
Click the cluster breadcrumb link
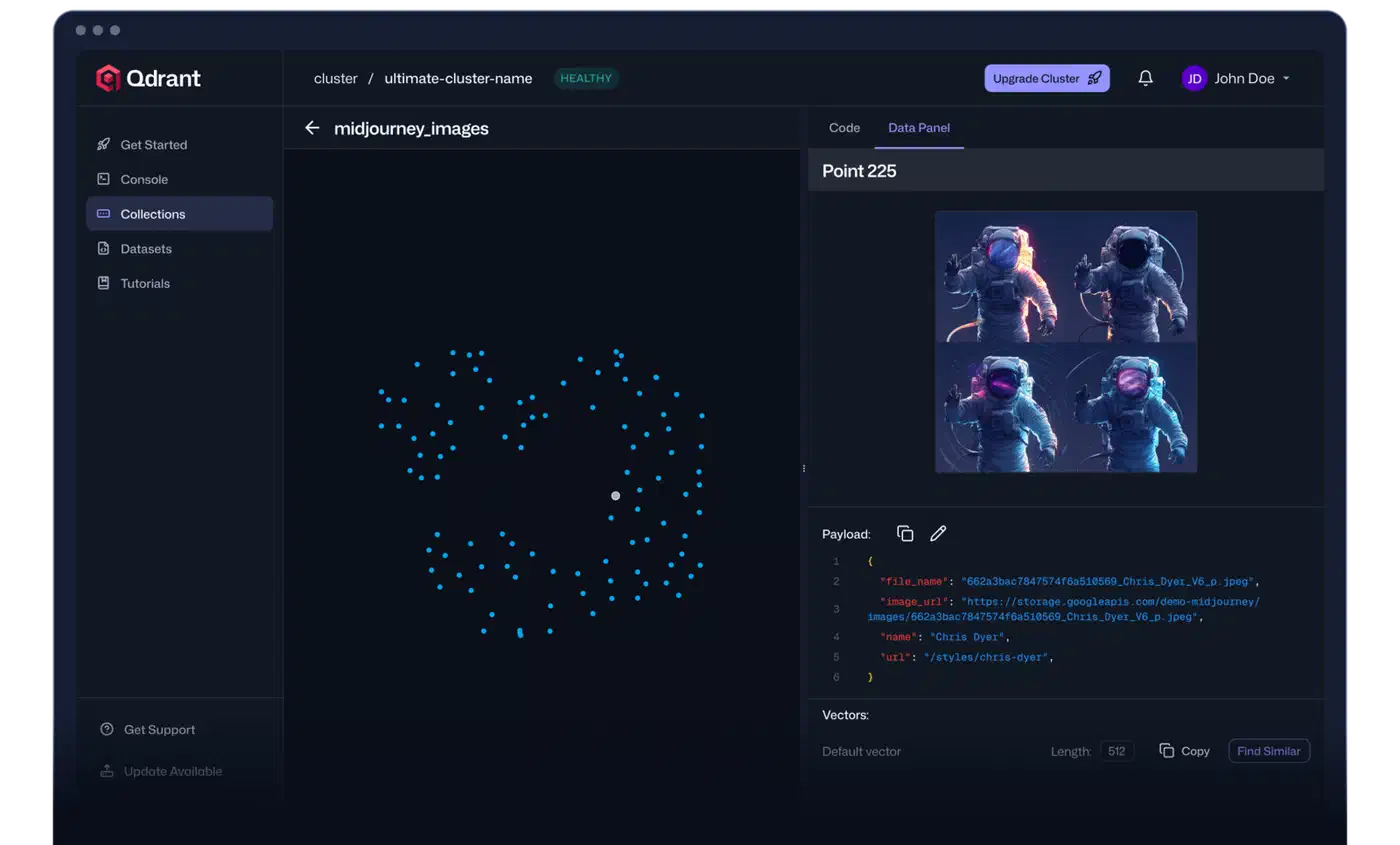tap(335, 78)
